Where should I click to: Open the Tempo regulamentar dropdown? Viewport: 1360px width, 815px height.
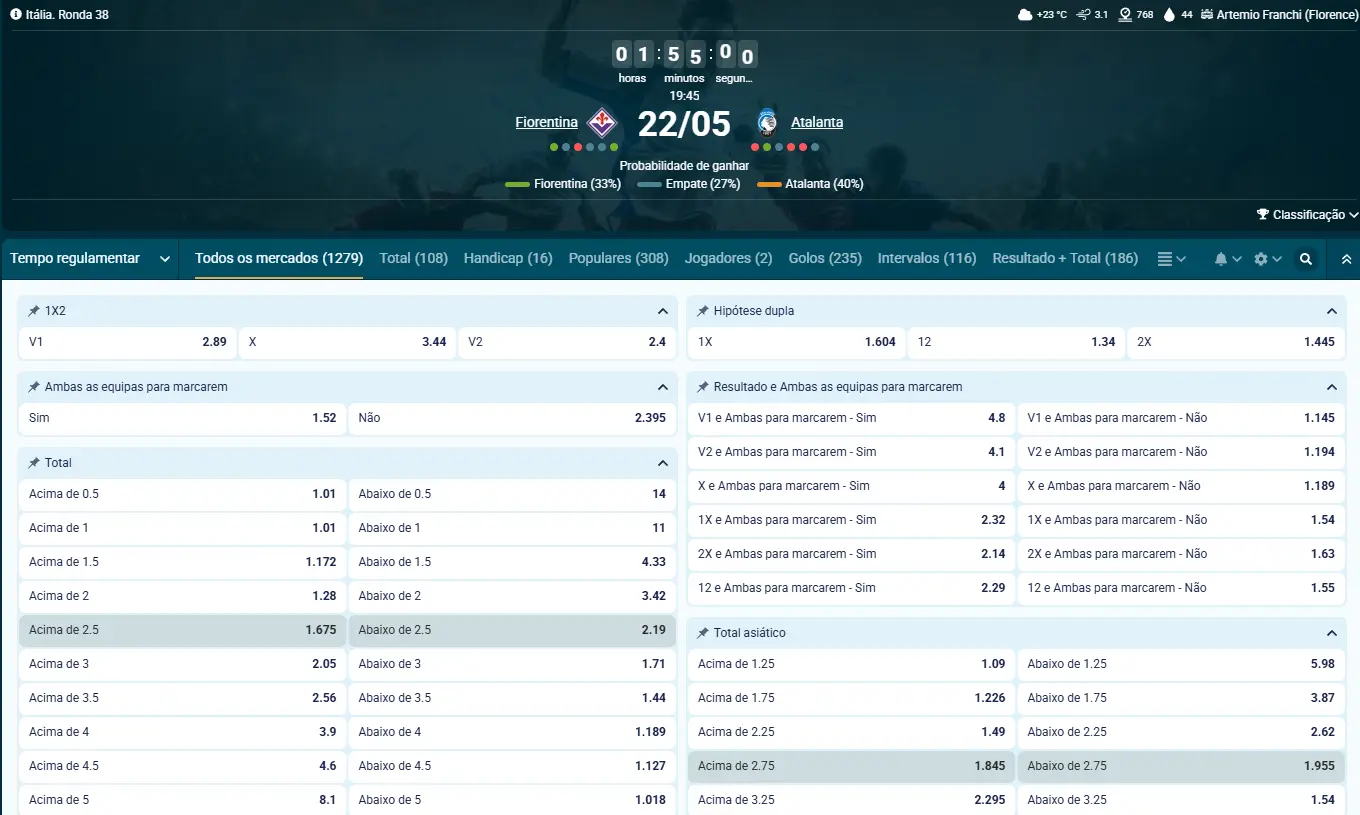pos(90,258)
